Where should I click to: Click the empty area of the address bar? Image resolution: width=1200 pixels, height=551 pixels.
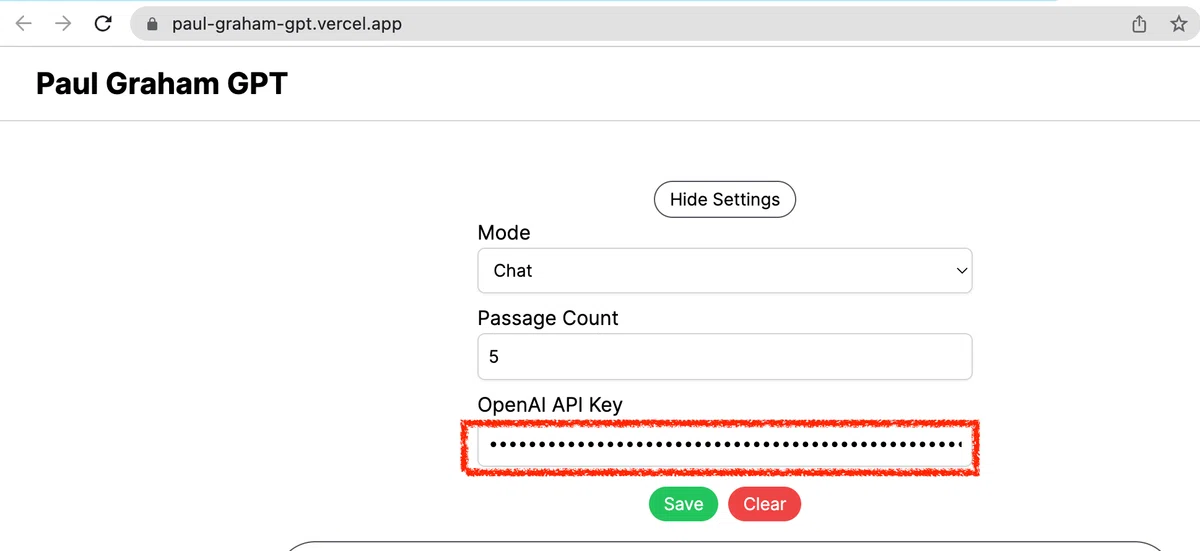point(760,24)
